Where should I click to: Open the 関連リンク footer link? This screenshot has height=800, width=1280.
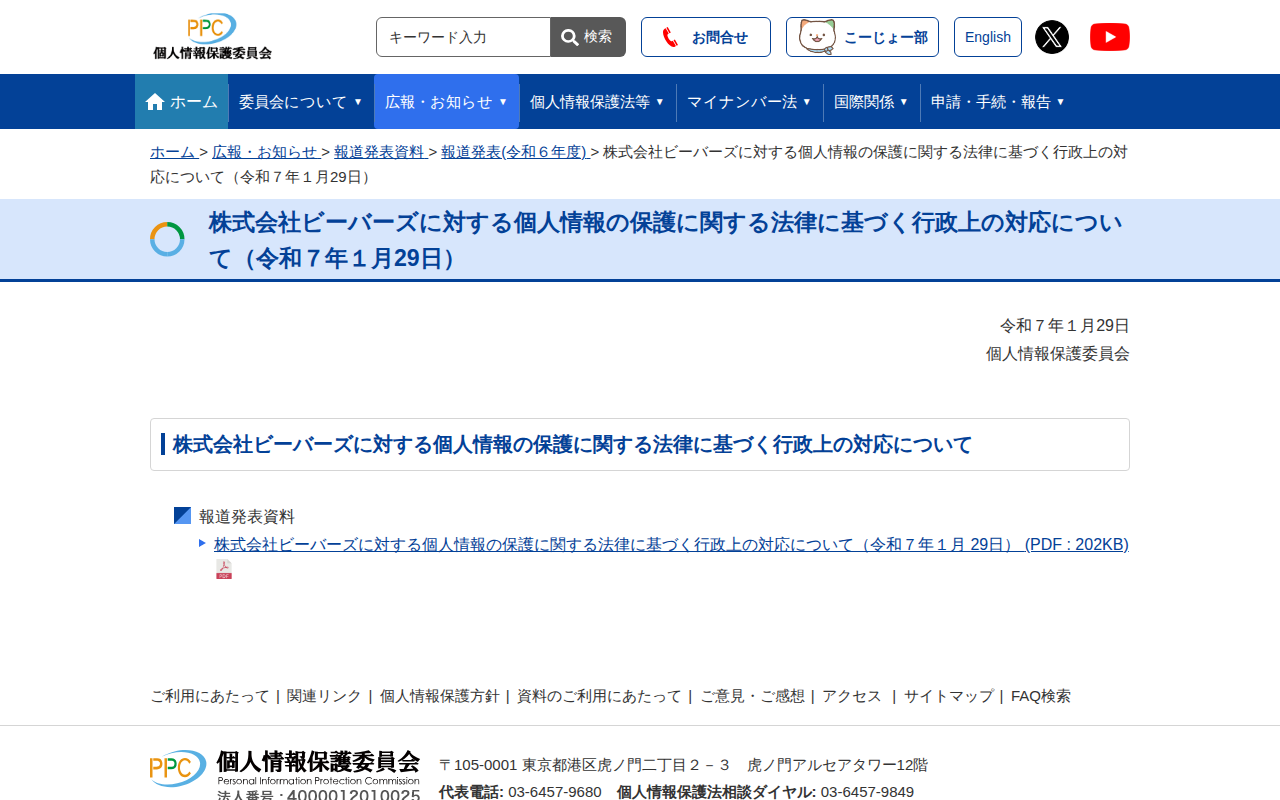(324, 696)
